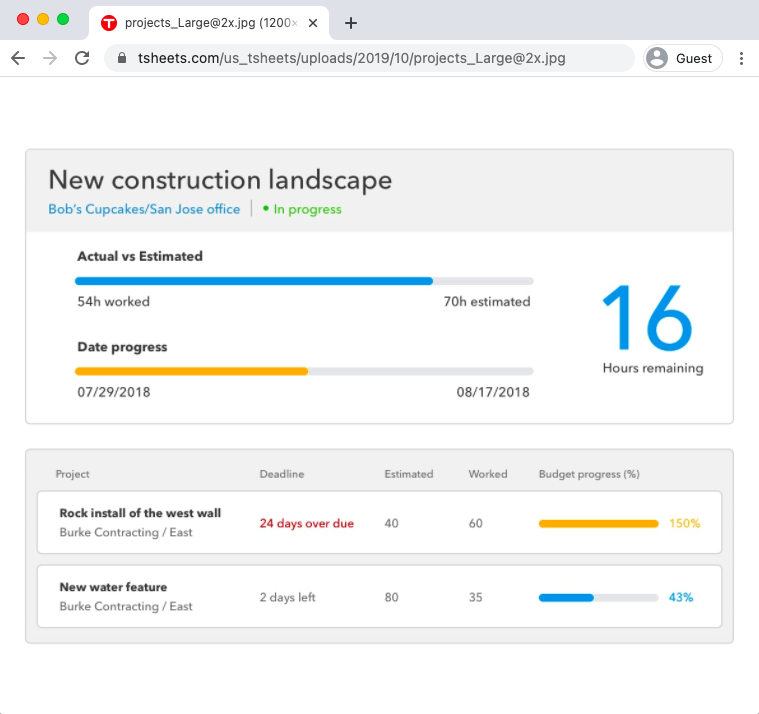Click the red close window button

(x=23, y=19)
